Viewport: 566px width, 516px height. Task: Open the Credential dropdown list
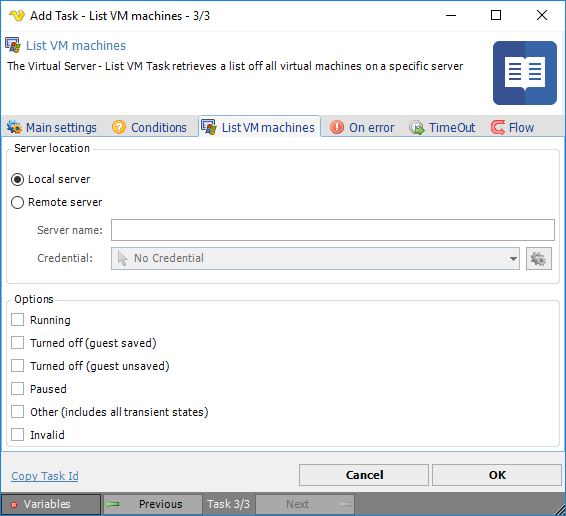tap(315, 259)
